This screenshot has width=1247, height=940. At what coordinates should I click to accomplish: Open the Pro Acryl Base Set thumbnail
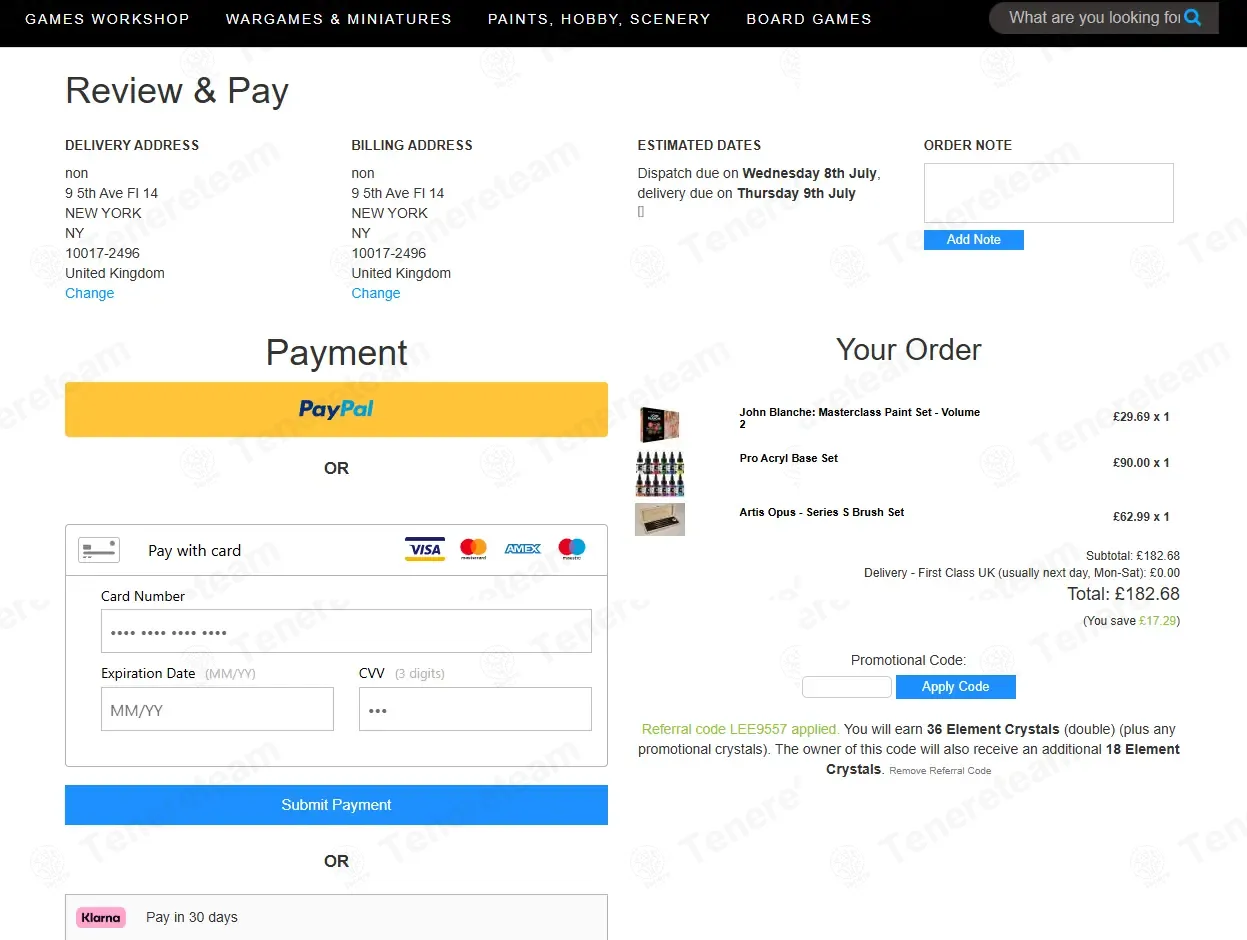660,473
